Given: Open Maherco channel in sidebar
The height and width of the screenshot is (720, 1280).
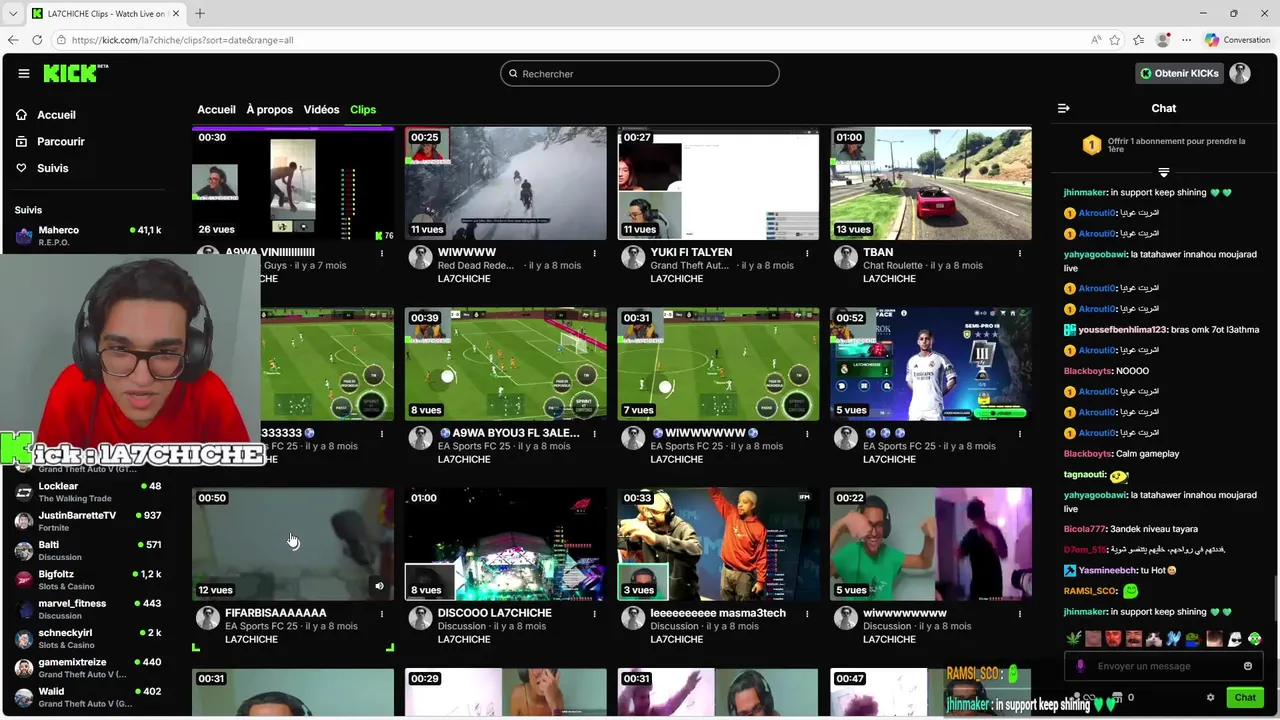Looking at the screenshot, I should tap(88, 236).
